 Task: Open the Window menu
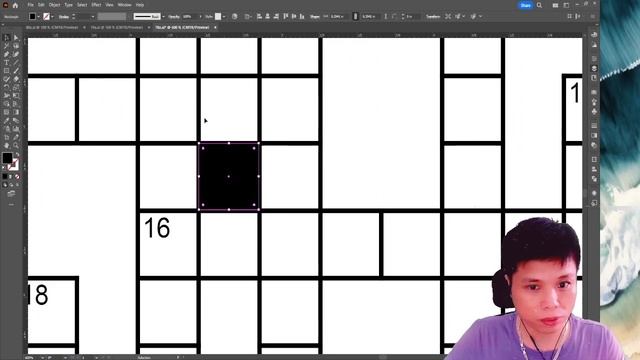[x=124, y=5]
